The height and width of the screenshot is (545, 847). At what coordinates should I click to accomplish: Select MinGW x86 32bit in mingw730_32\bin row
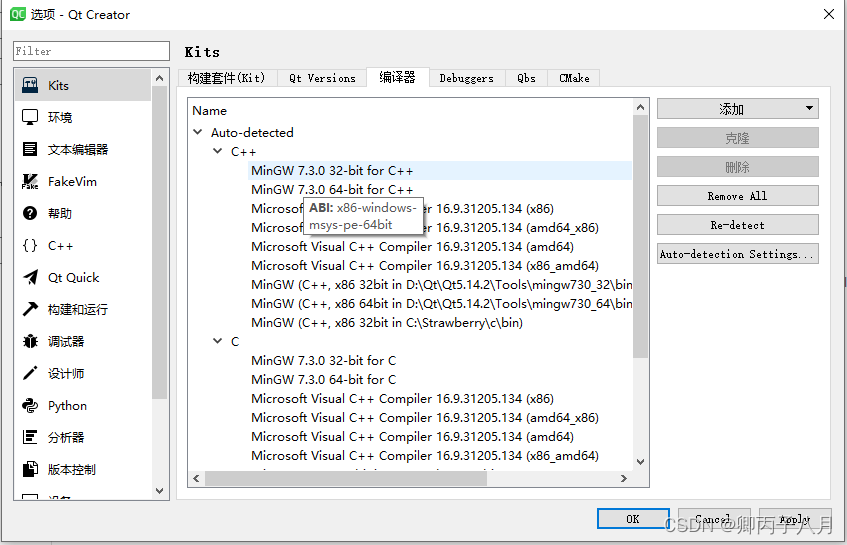click(440, 285)
